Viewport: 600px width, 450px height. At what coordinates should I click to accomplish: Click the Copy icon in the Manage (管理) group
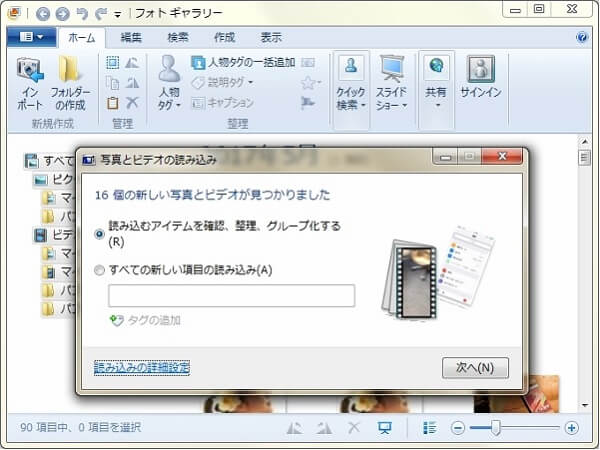(x=112, y=83)
